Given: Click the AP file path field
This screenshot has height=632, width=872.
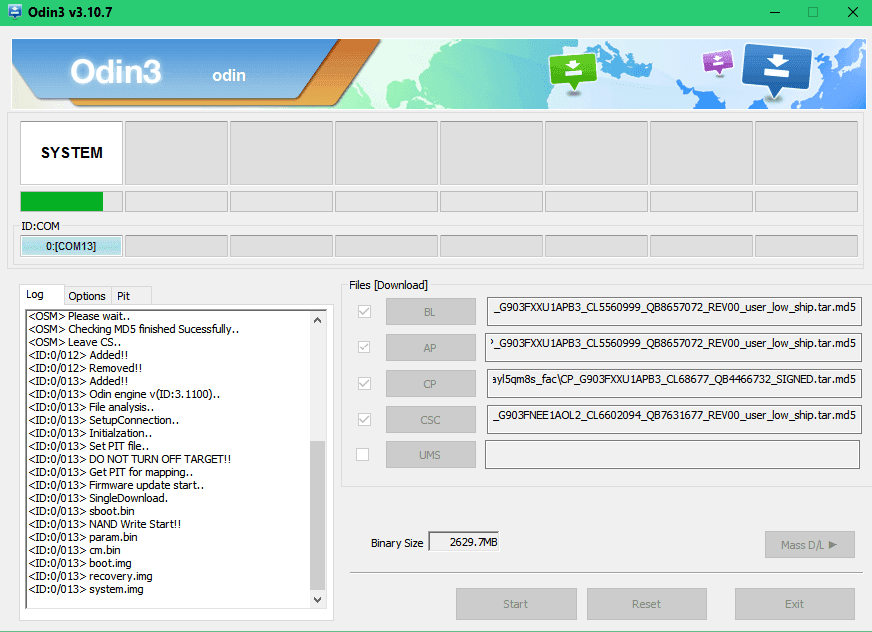Looking at the screenshot, I should click(x=674, y=347).
